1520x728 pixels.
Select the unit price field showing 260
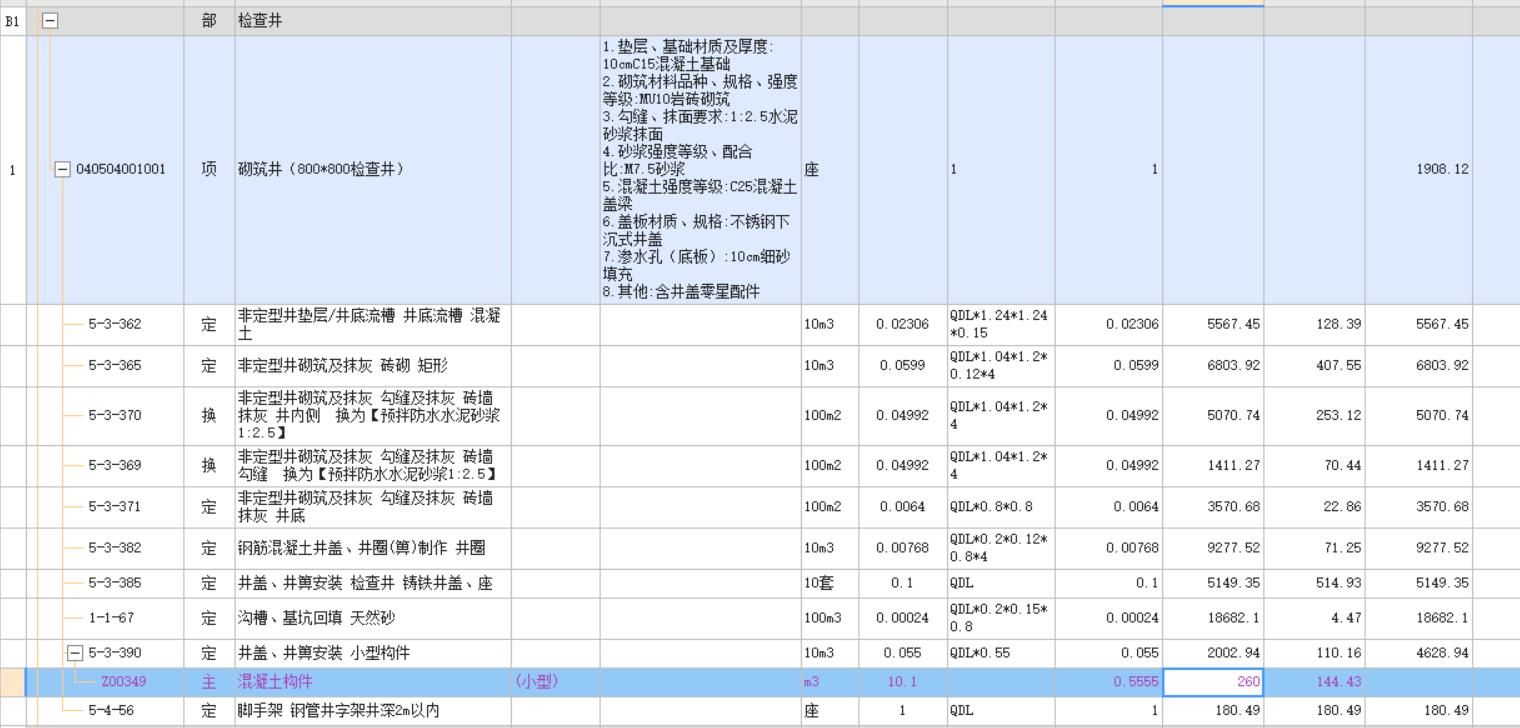point(1213,682)
